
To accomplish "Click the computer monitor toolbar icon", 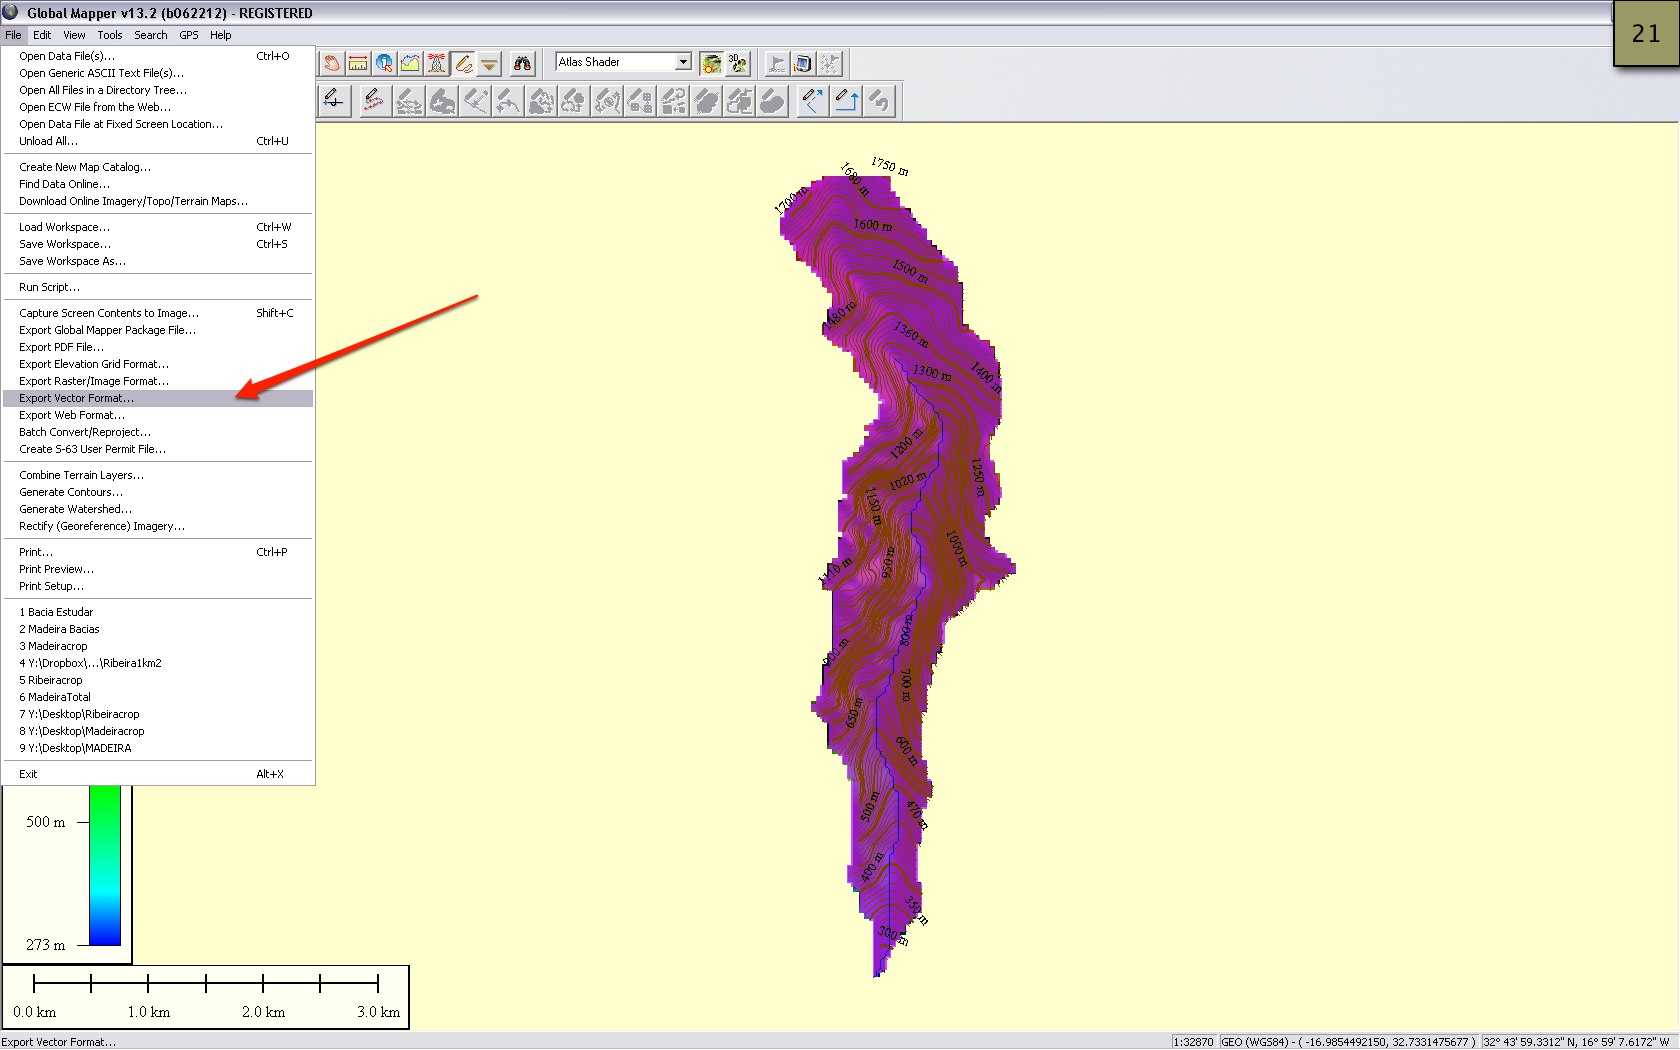I will click(x=802, y=63).
